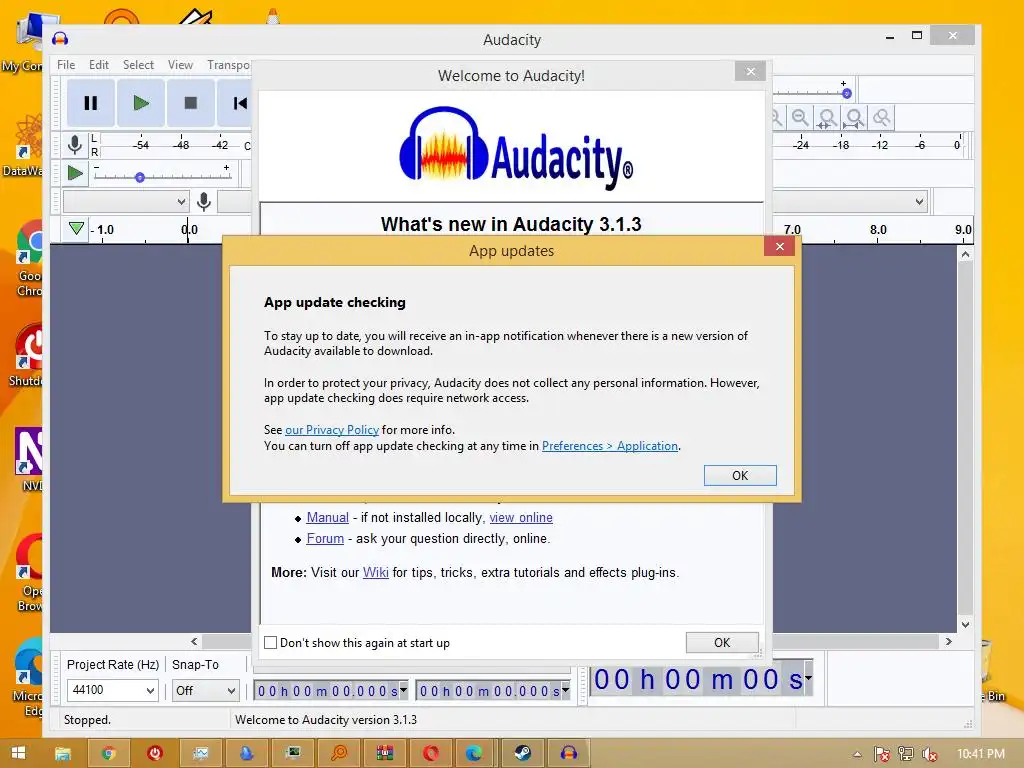Click the Play-at-speed green arrow
Image resolution: width=1024 pixels, height=768 pixels.
(75, 174)
